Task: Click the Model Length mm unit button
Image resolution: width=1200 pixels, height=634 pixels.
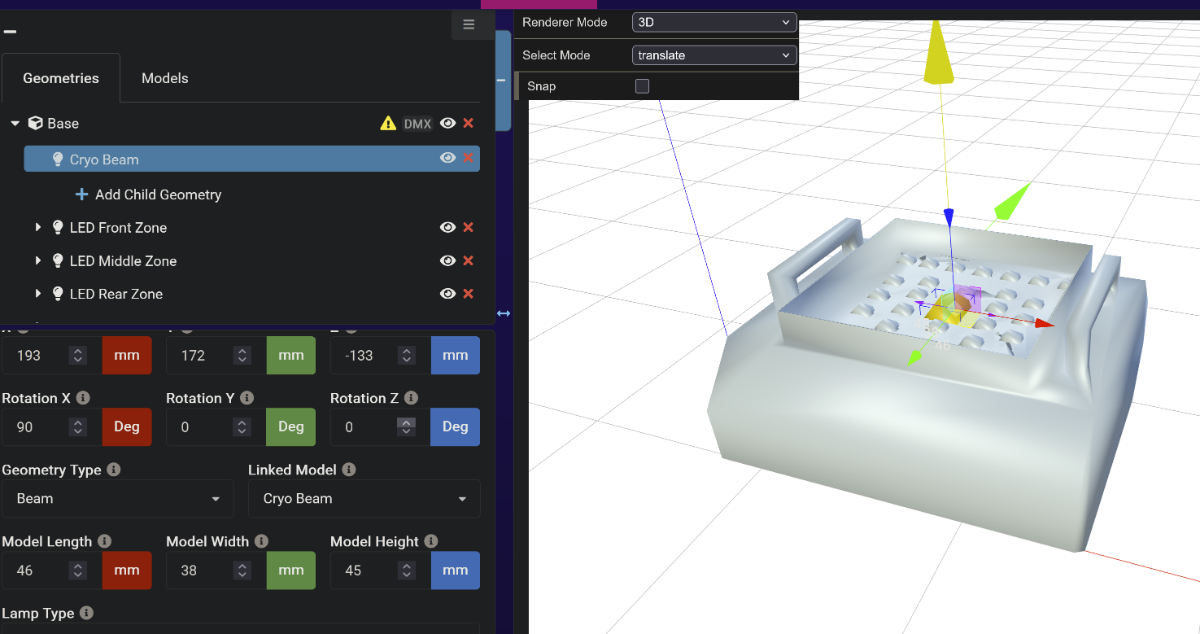Action: pyautogui.click(x=127, y=570)
